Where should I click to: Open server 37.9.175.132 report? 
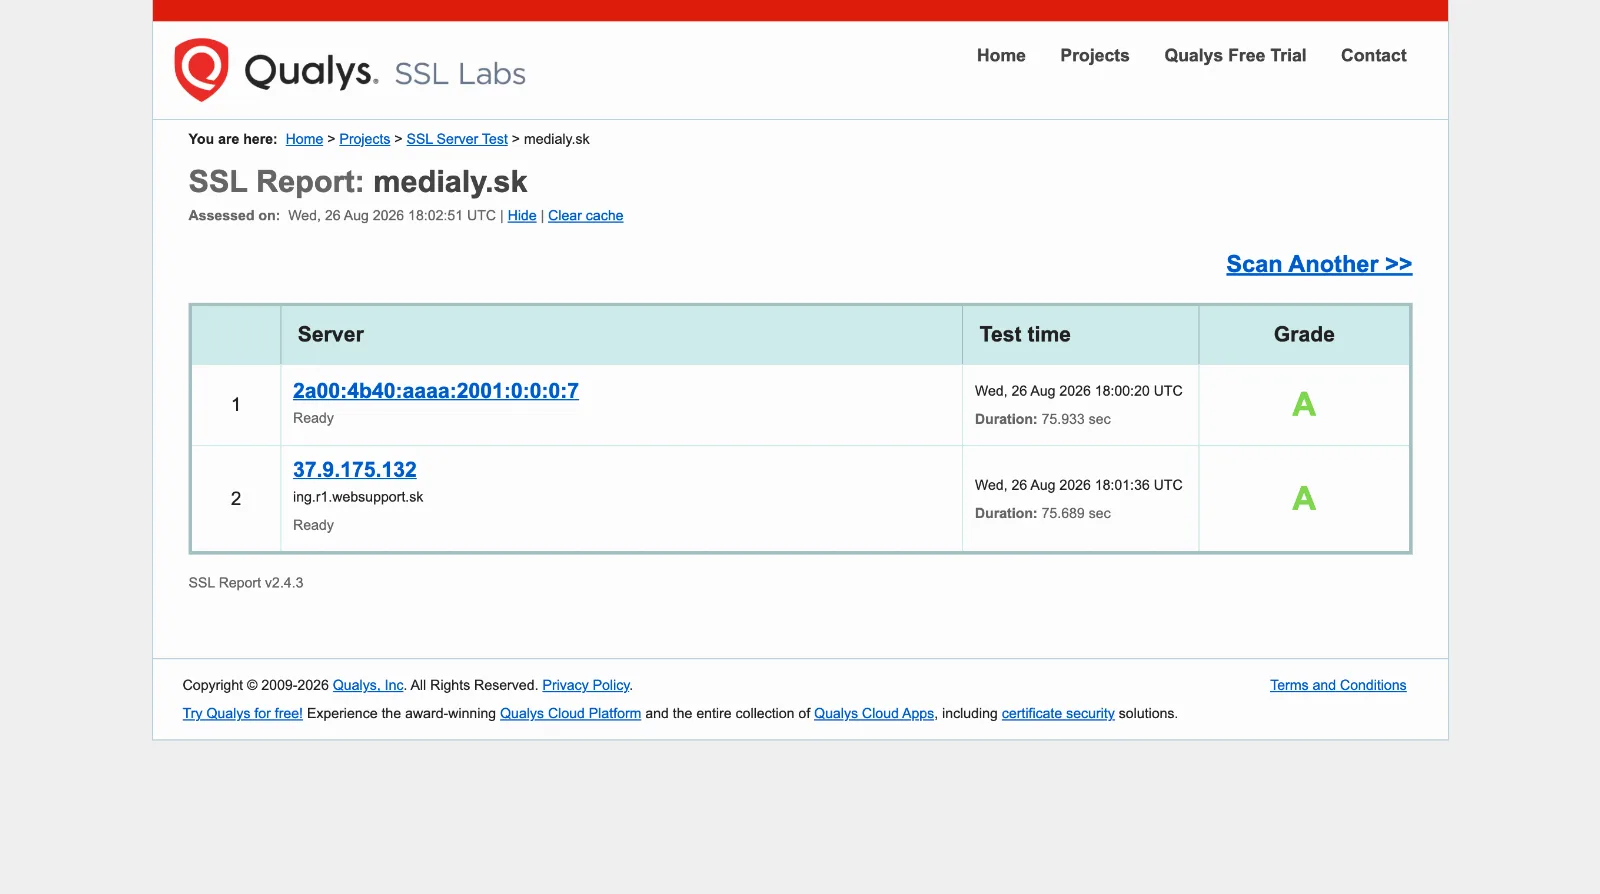pyautogui.click(x=355, y=470)
